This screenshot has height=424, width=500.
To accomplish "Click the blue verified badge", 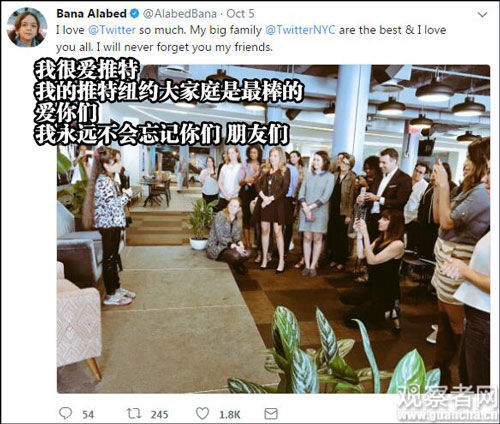I will pos(135,14).
